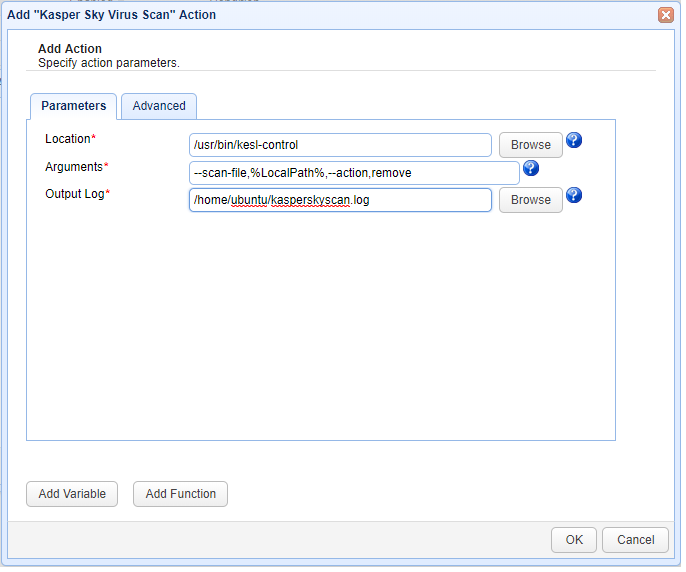Click the "Location" field label

(x=71, y=140)
